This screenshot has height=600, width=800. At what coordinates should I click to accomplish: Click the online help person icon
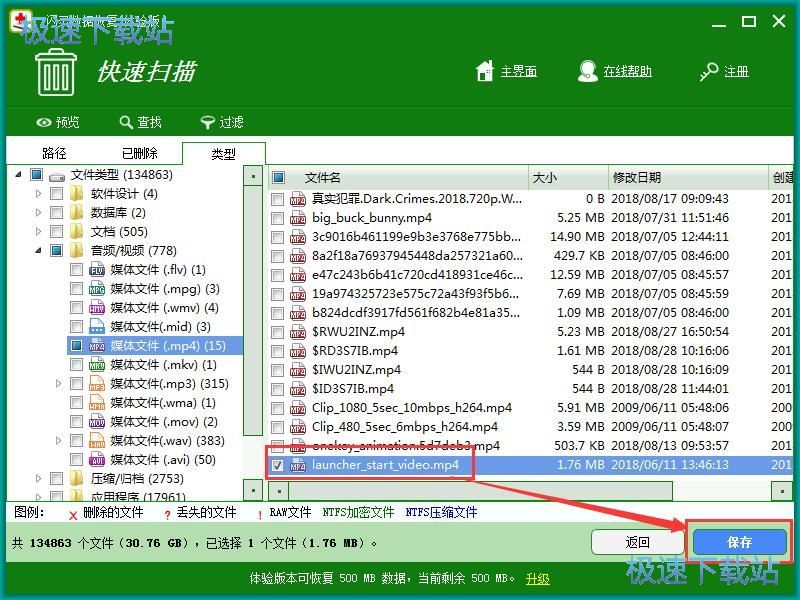[x=588, y=71]
